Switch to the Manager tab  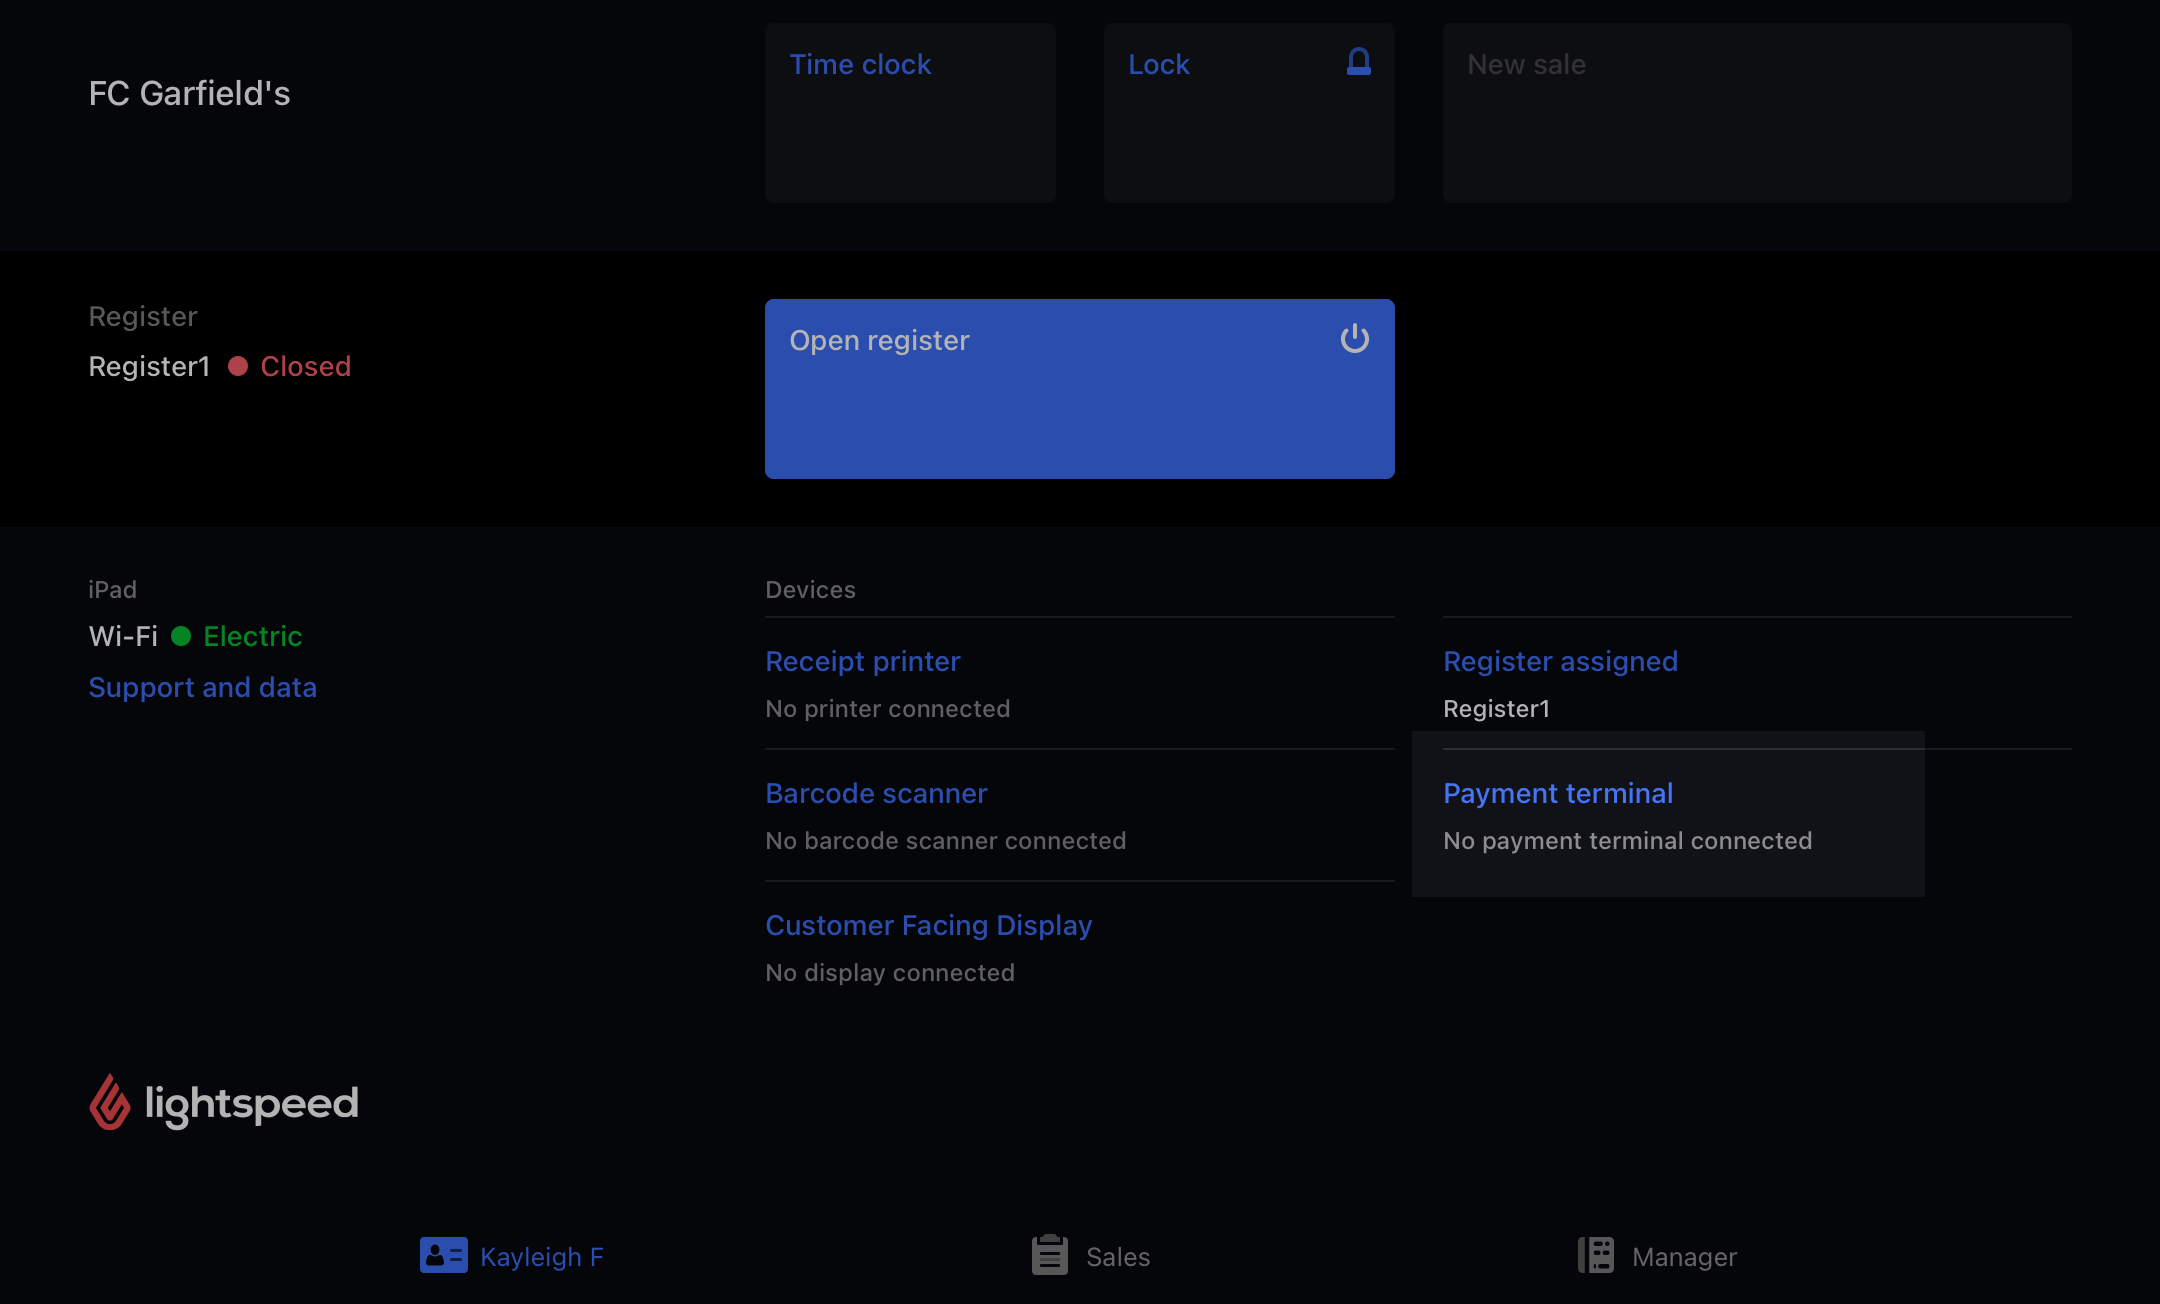coord(1683,1257)
